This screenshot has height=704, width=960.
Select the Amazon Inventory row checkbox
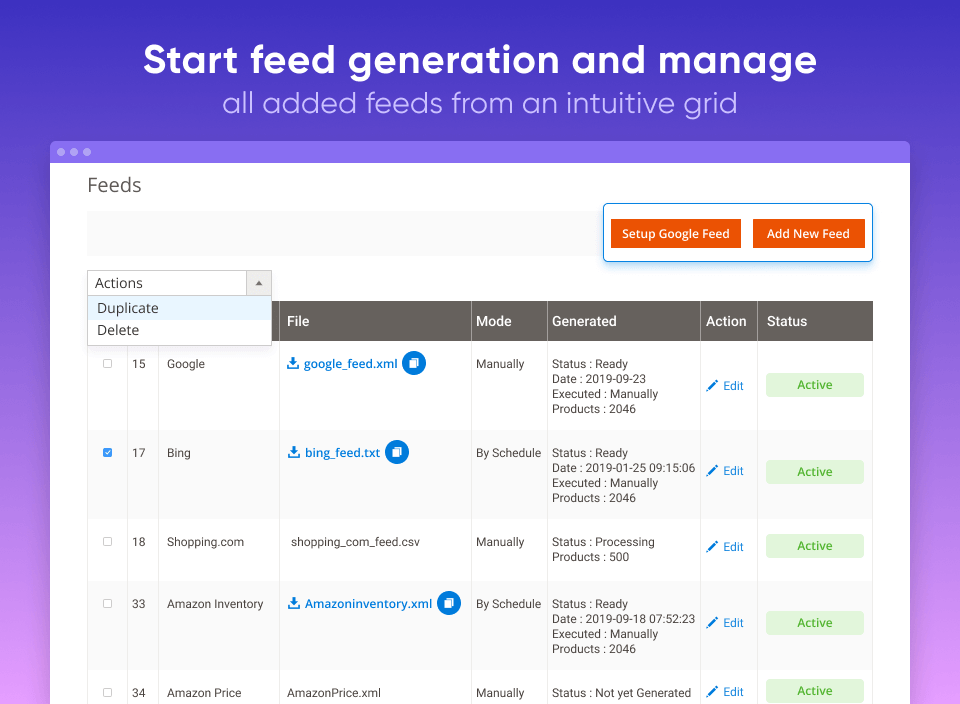[x=107, y=604]
